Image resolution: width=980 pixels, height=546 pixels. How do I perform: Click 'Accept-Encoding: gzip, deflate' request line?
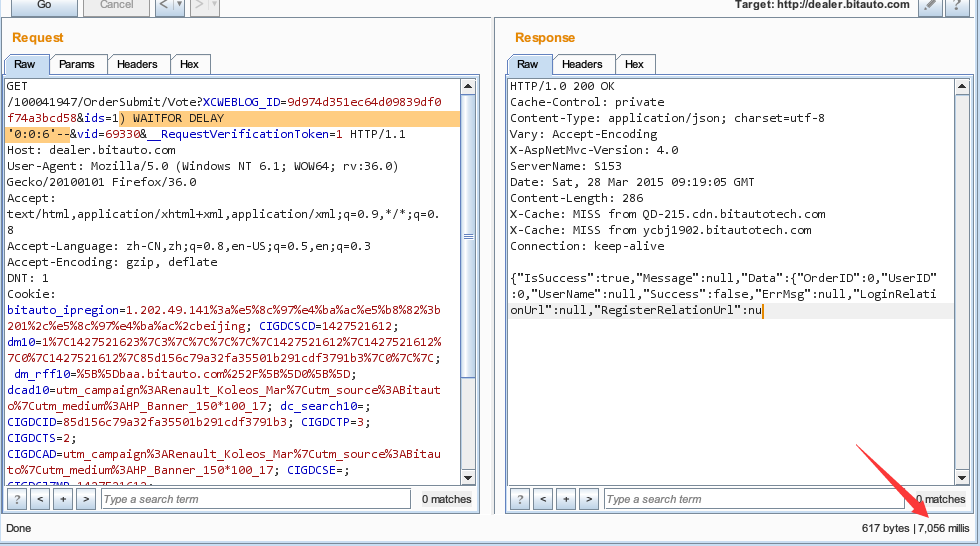[x=112, y=262]
